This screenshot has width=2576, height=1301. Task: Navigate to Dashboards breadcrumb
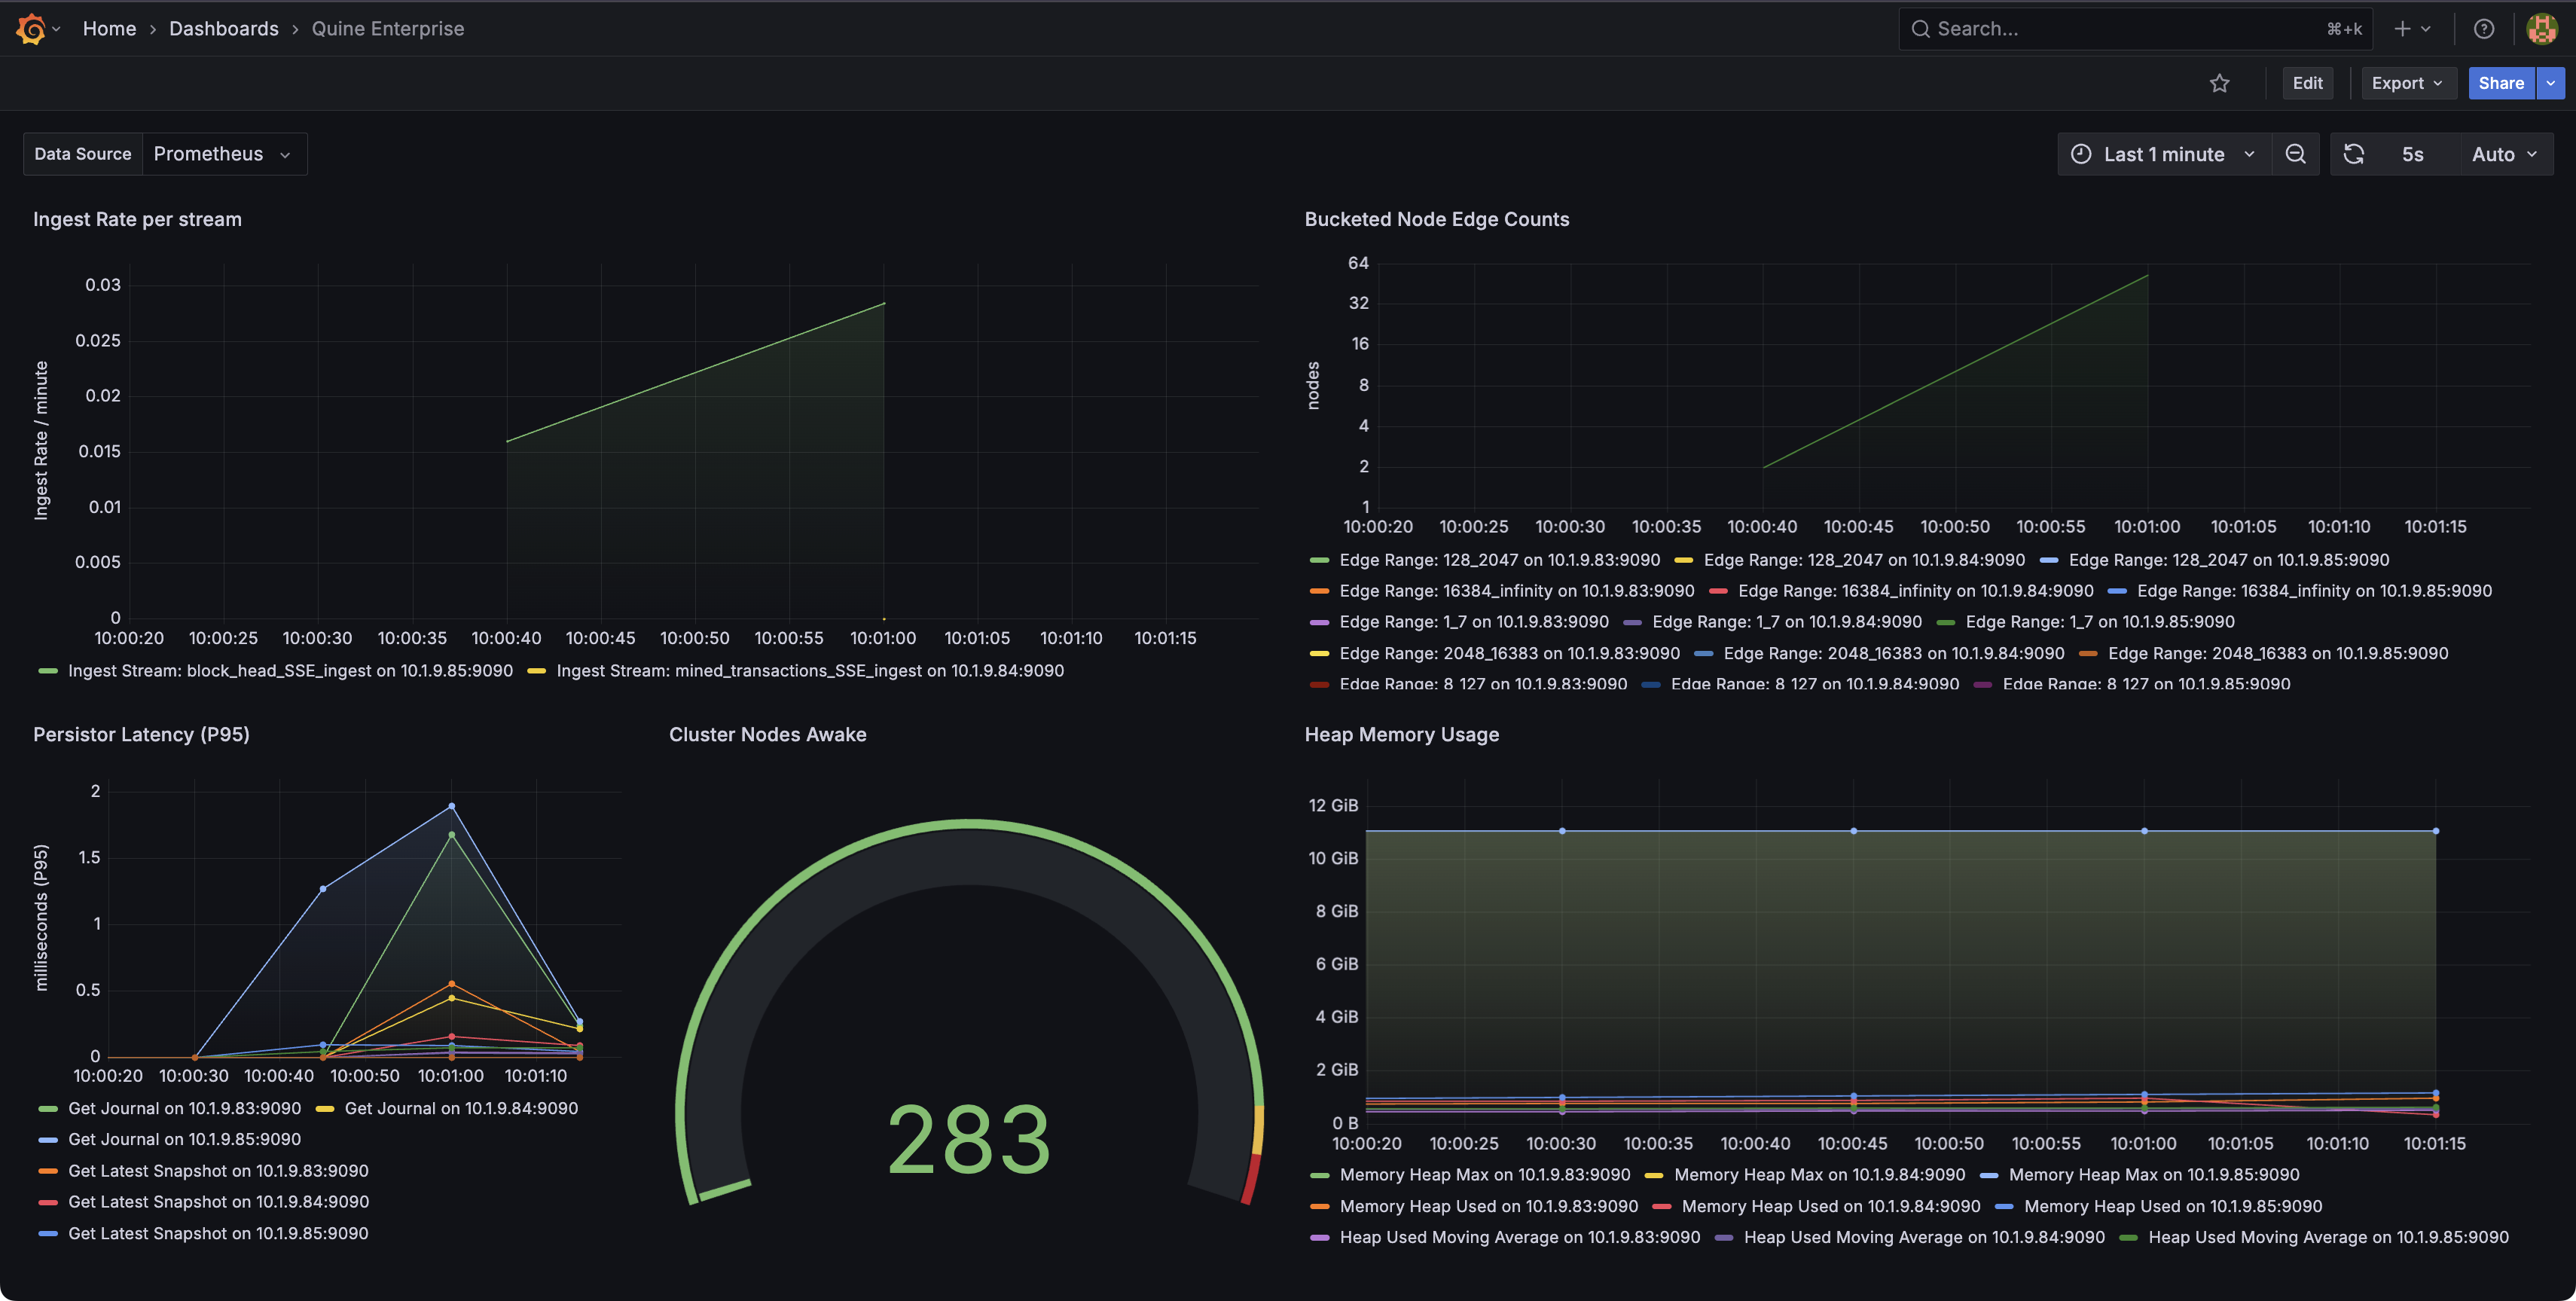pyautogui.click(x=224, y=29)
